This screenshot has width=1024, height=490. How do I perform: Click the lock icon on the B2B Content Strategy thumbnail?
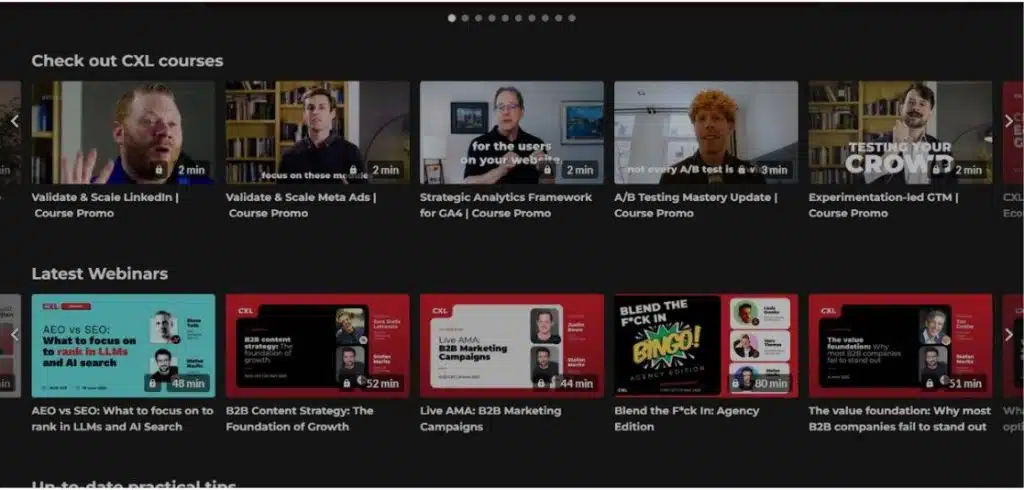[x=347, y=384]
